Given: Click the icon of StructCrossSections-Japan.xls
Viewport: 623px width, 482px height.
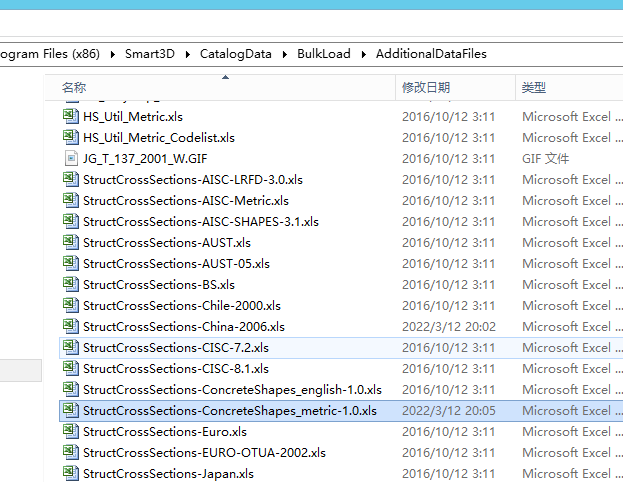Looking at the screenshot, I should 71,473.
